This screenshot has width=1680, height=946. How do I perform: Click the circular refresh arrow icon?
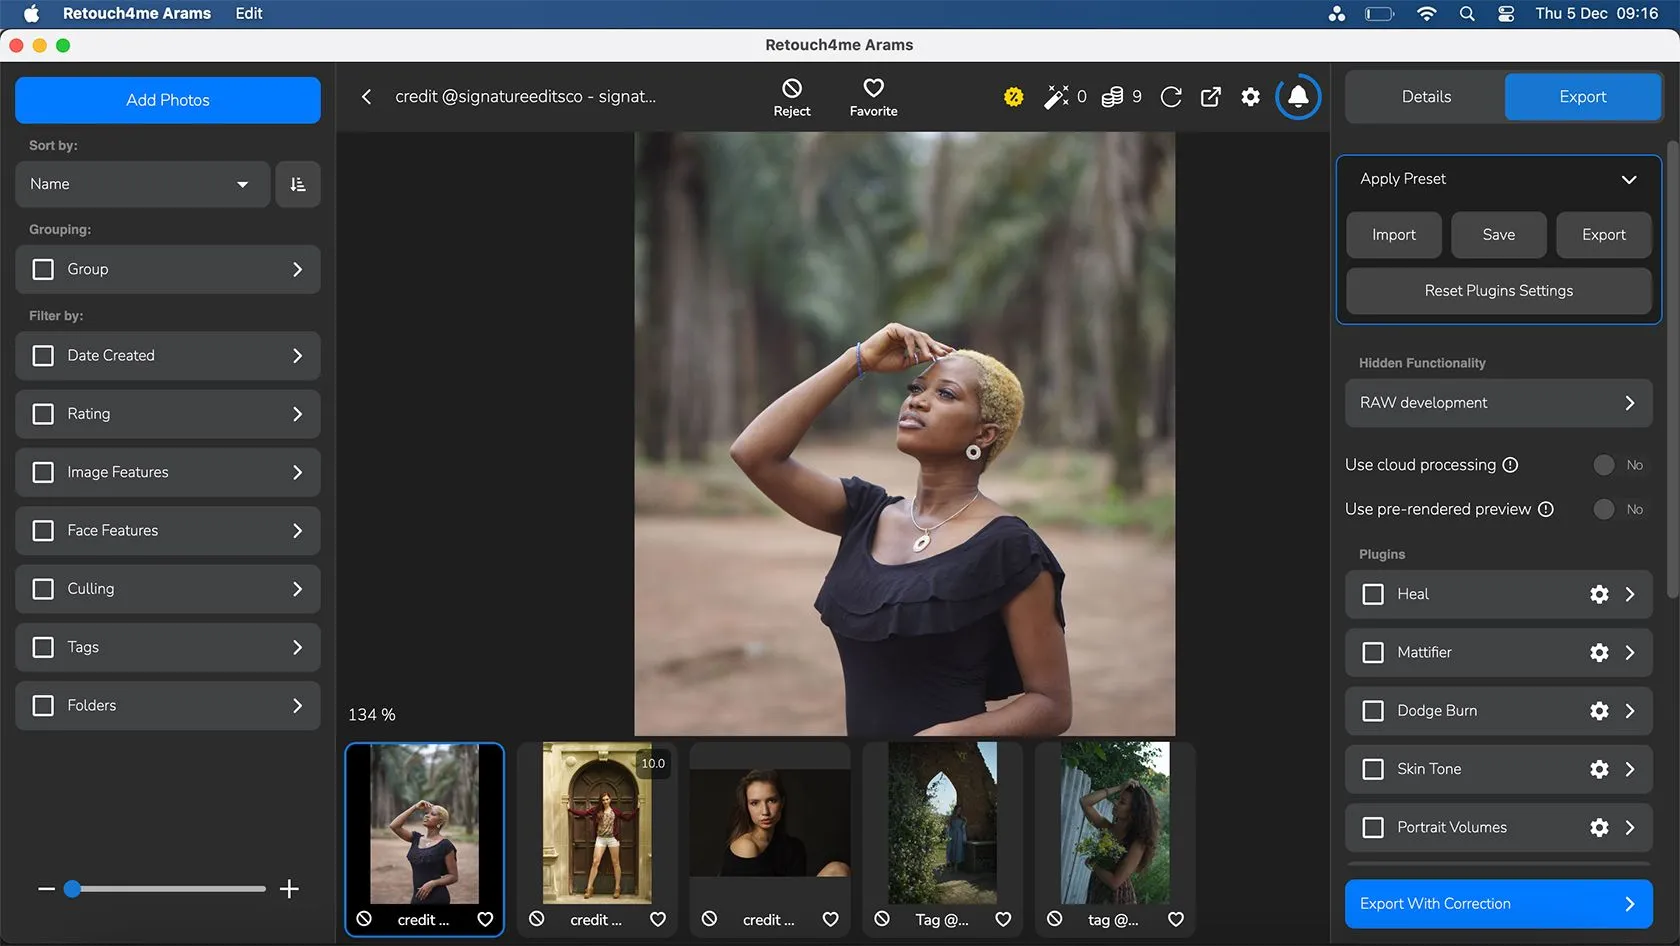1171,97
